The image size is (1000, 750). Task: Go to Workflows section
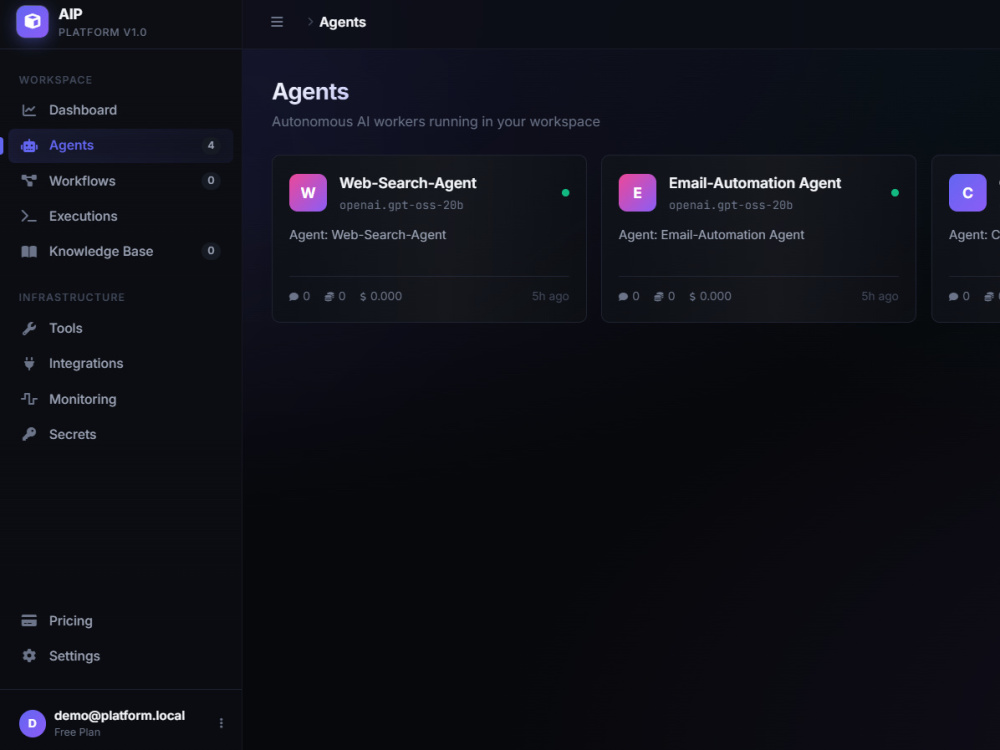121,181
